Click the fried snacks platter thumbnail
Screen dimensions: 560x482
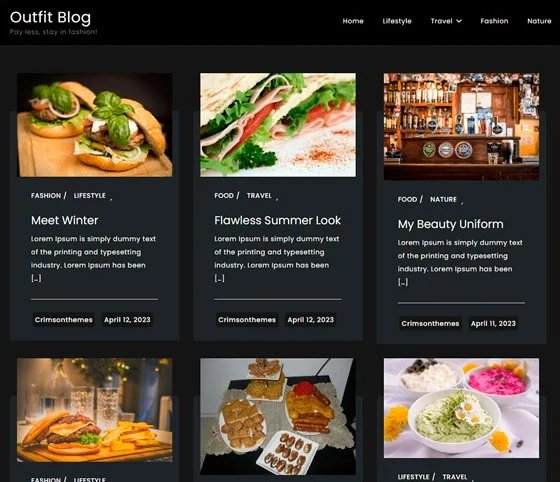point(278,416)
